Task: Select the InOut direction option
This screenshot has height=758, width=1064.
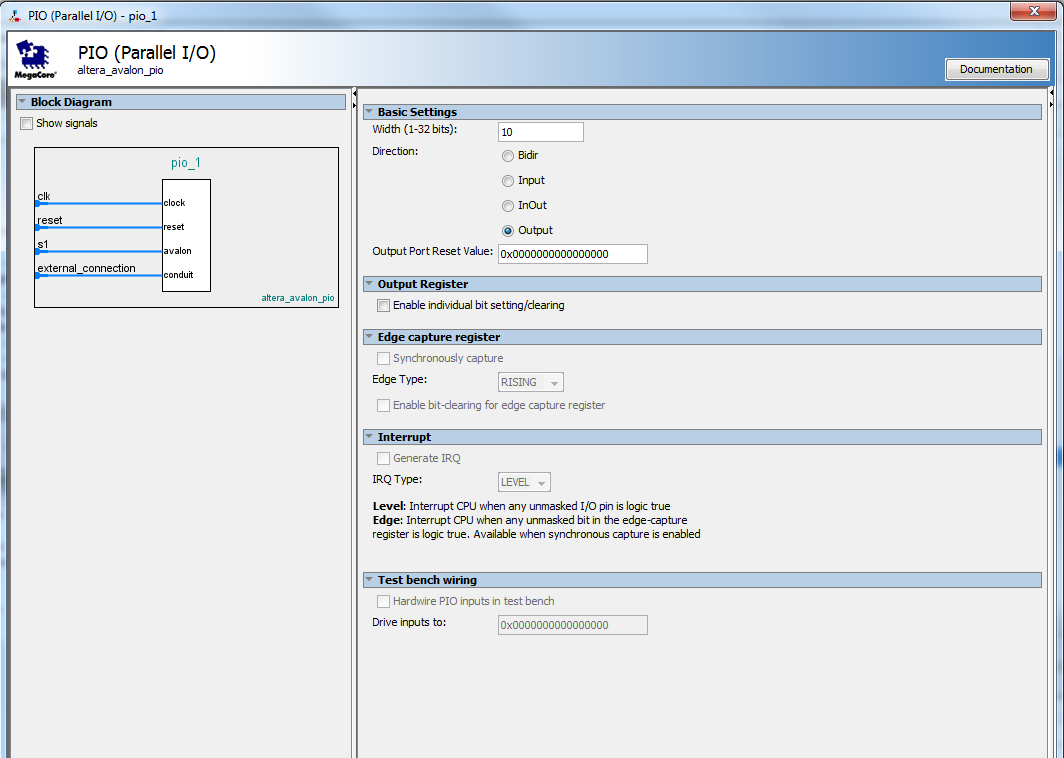Action: pos(508,206)
